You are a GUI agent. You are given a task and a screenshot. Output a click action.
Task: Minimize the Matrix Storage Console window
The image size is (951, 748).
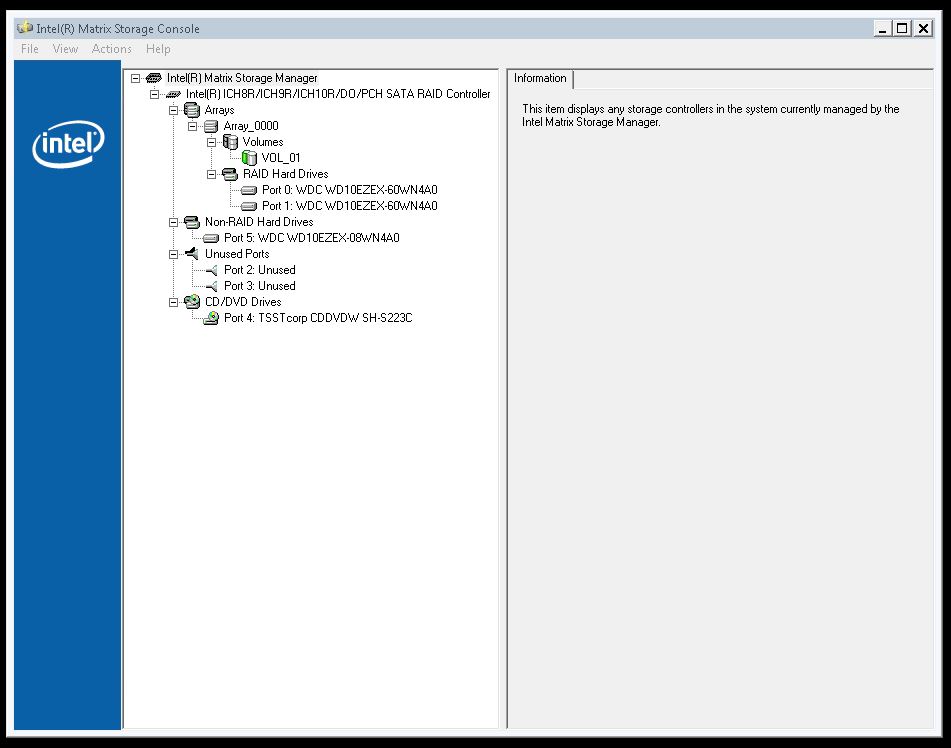[x=882, y=29]
